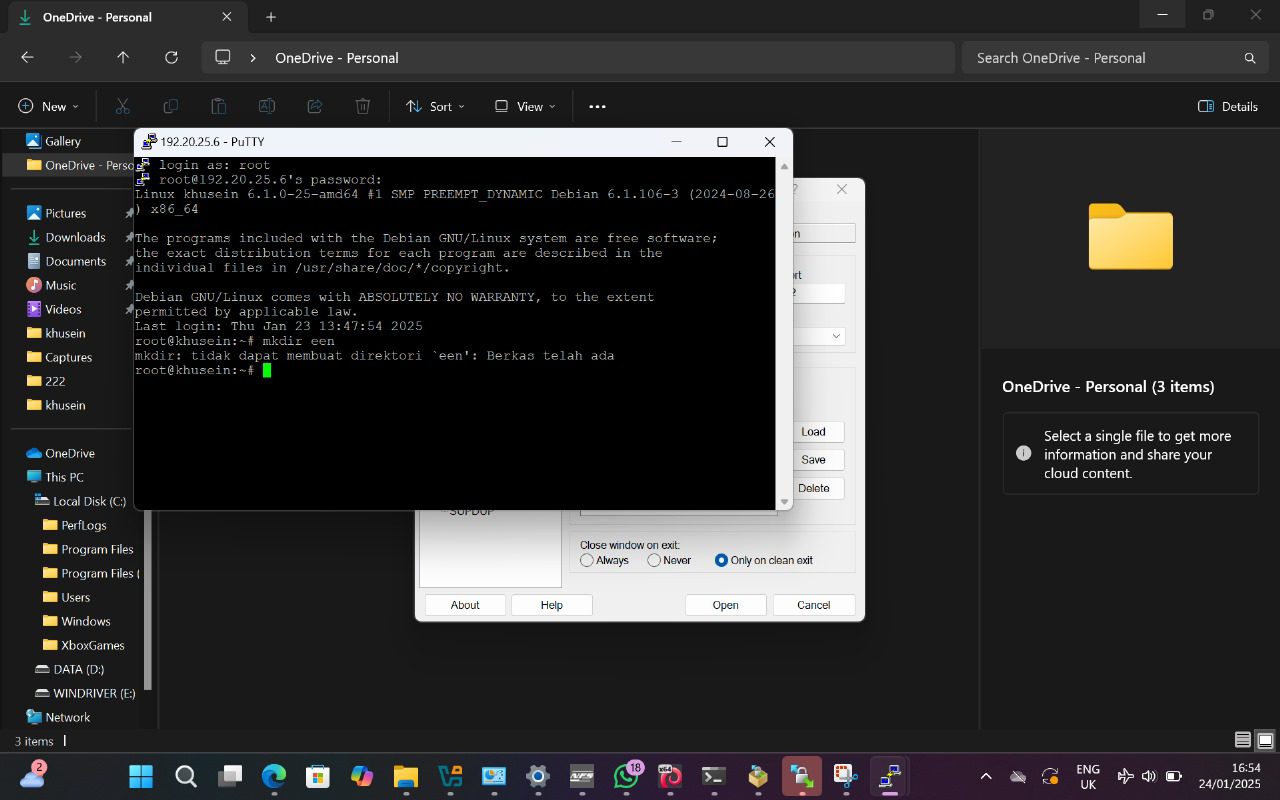Click the Refresh icon in Explorer navigation
This screenshot has height=800, width=1280.
click(171, 58)
